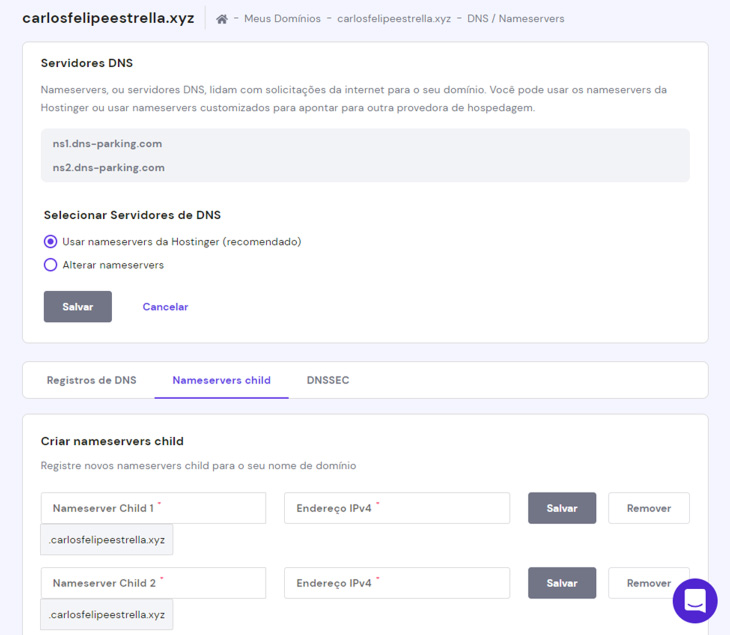
Task: Focus the Nameserver Child 1 field
Action: point(153,508)
